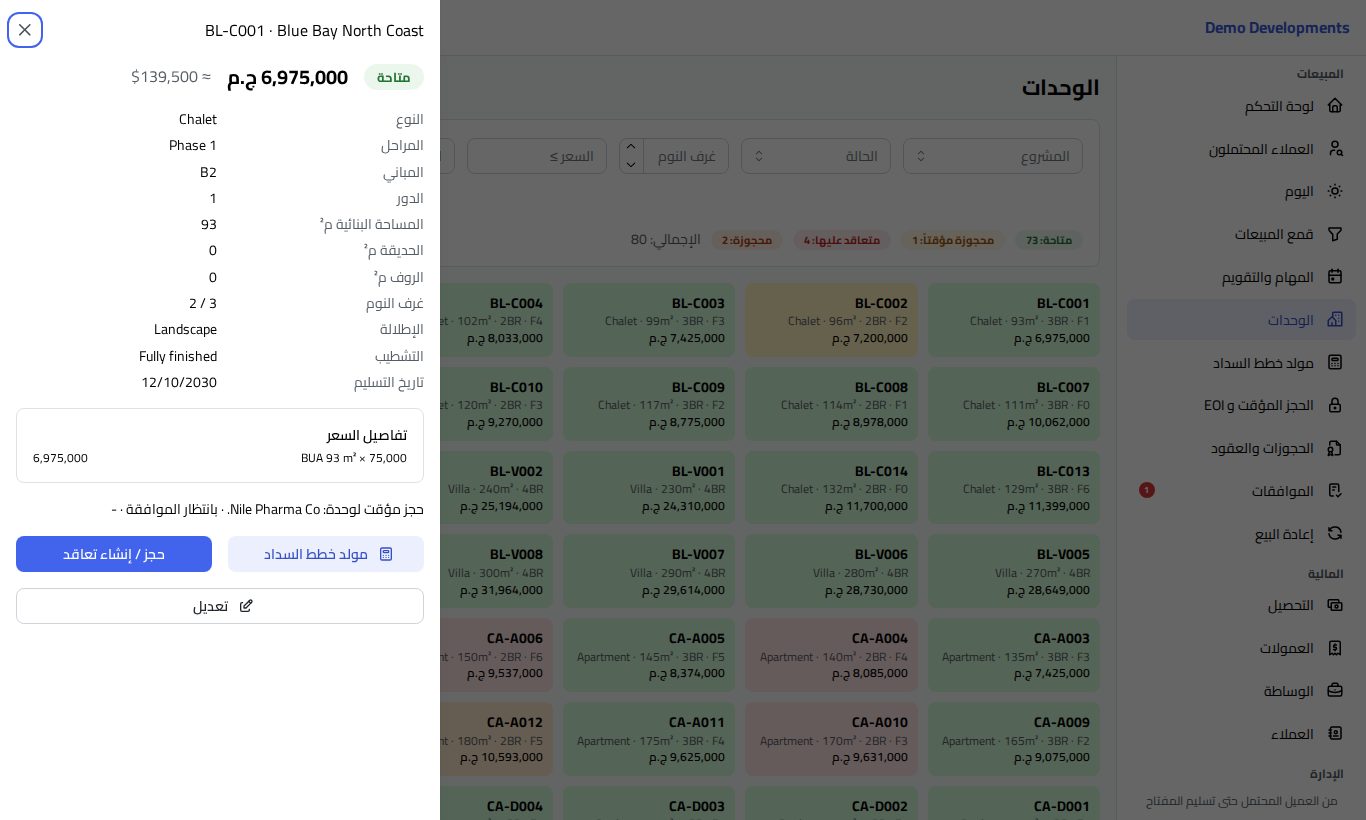
Task: Click the pencil icon on edit button
Action: 246,606
